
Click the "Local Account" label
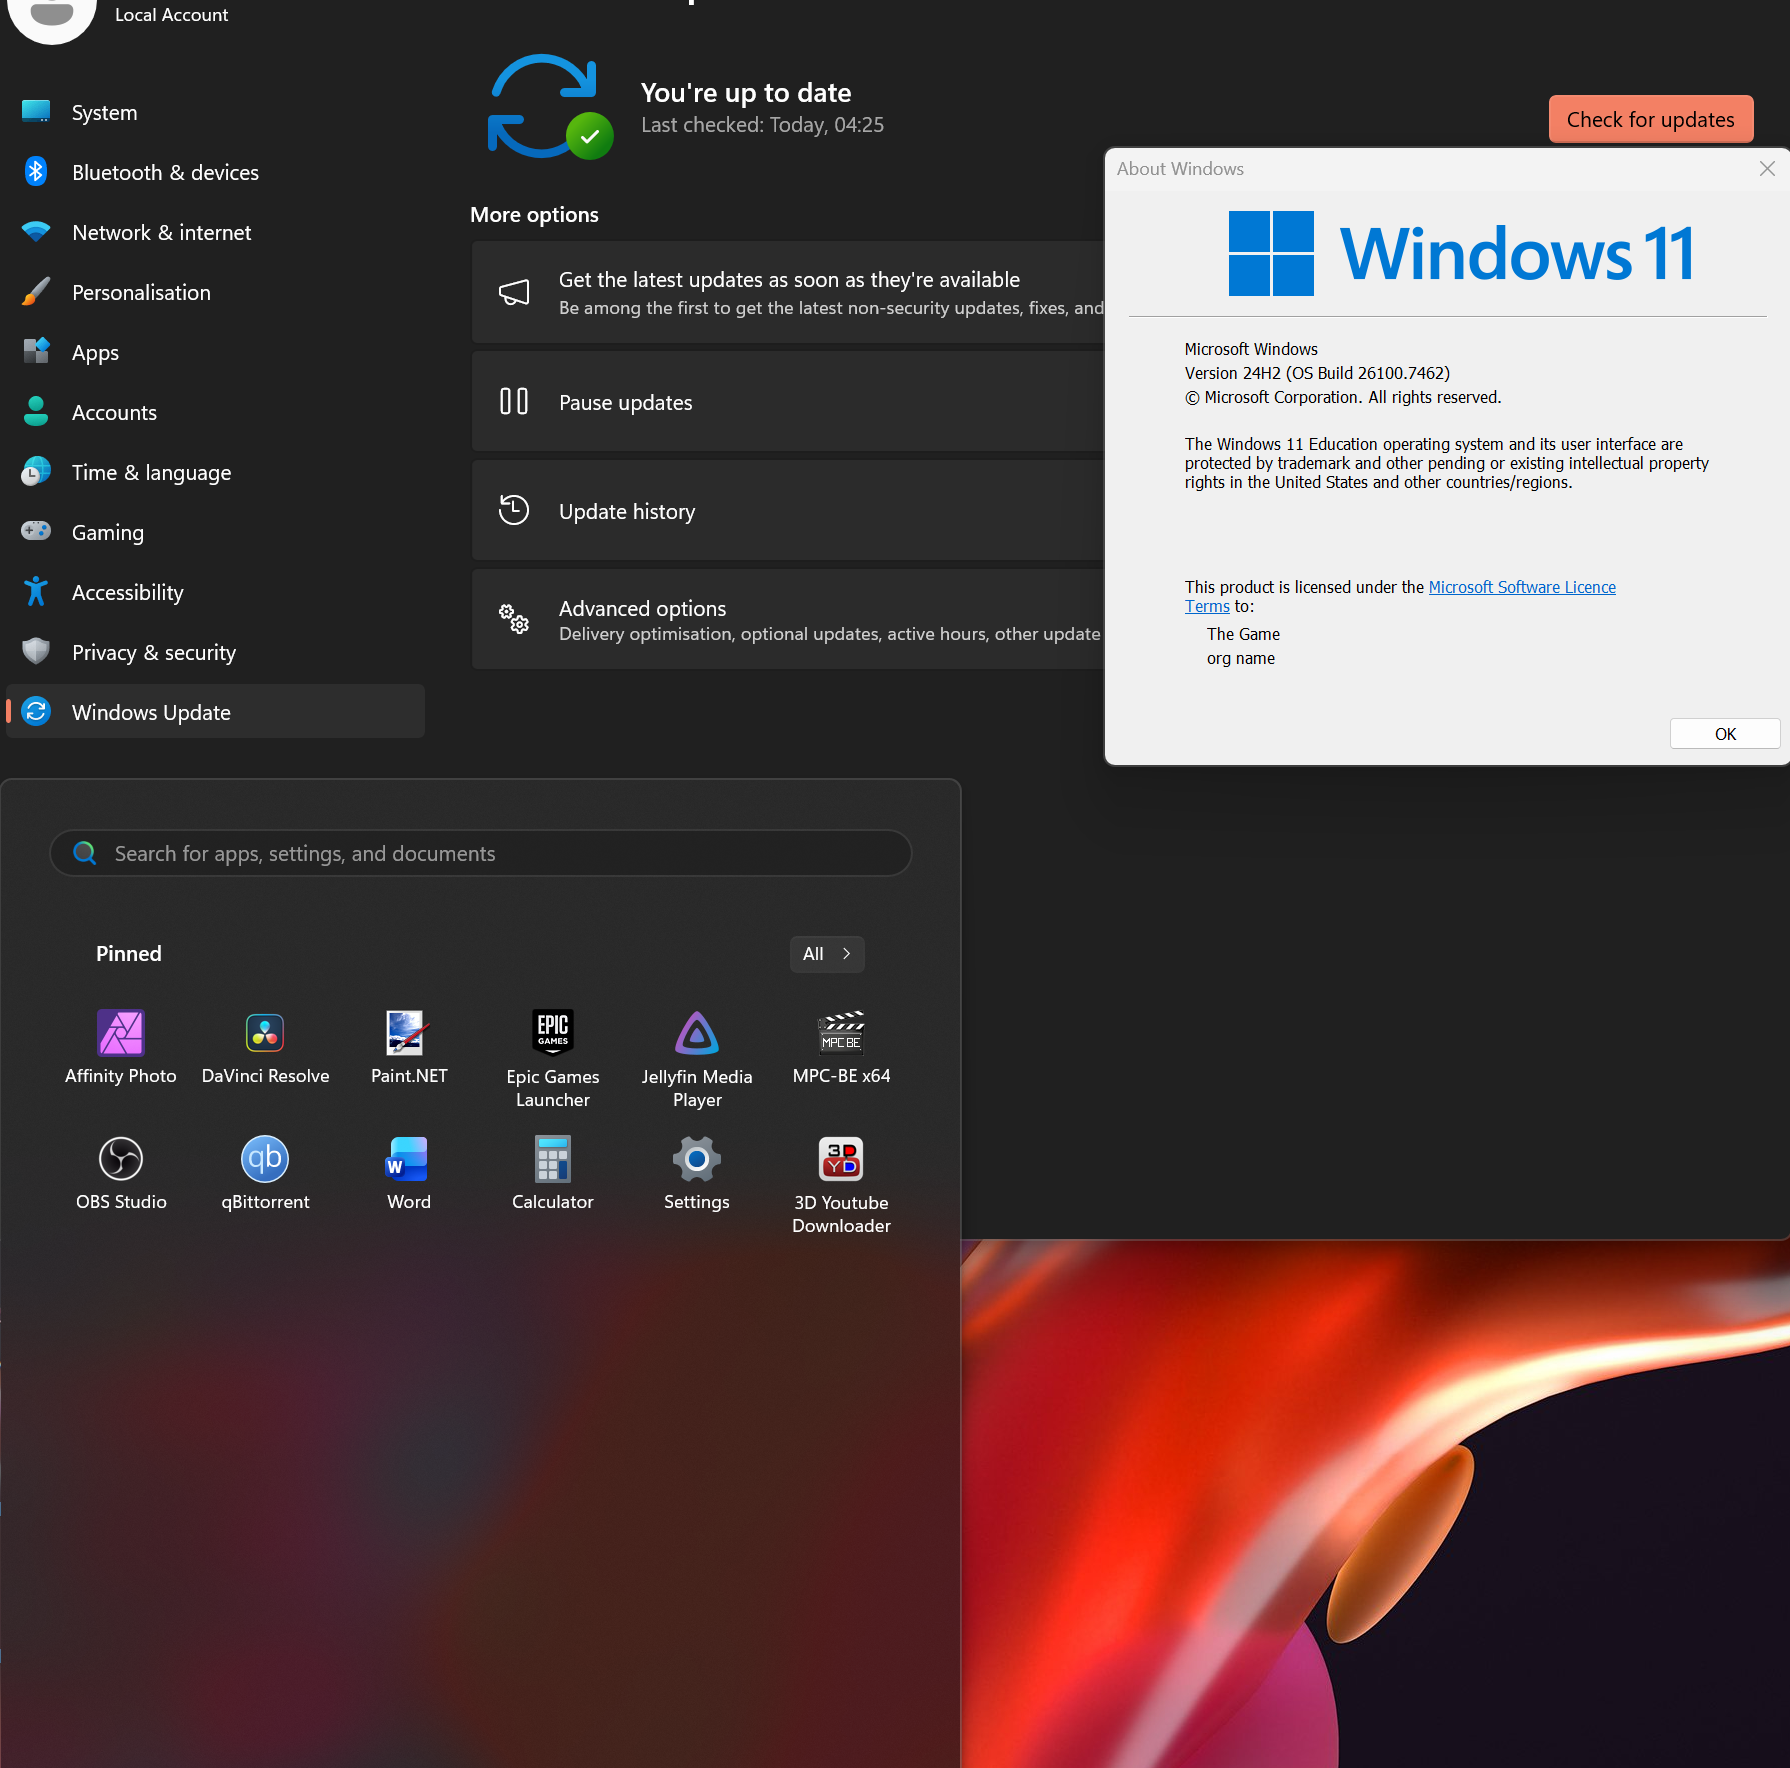[x=172, y=15]
